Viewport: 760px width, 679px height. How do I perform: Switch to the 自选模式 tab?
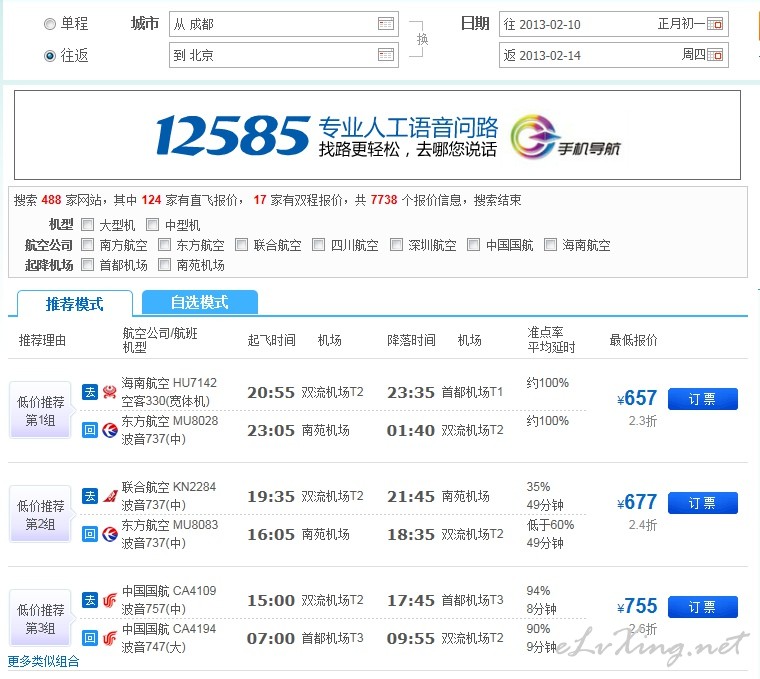click(x=200, y=302)
